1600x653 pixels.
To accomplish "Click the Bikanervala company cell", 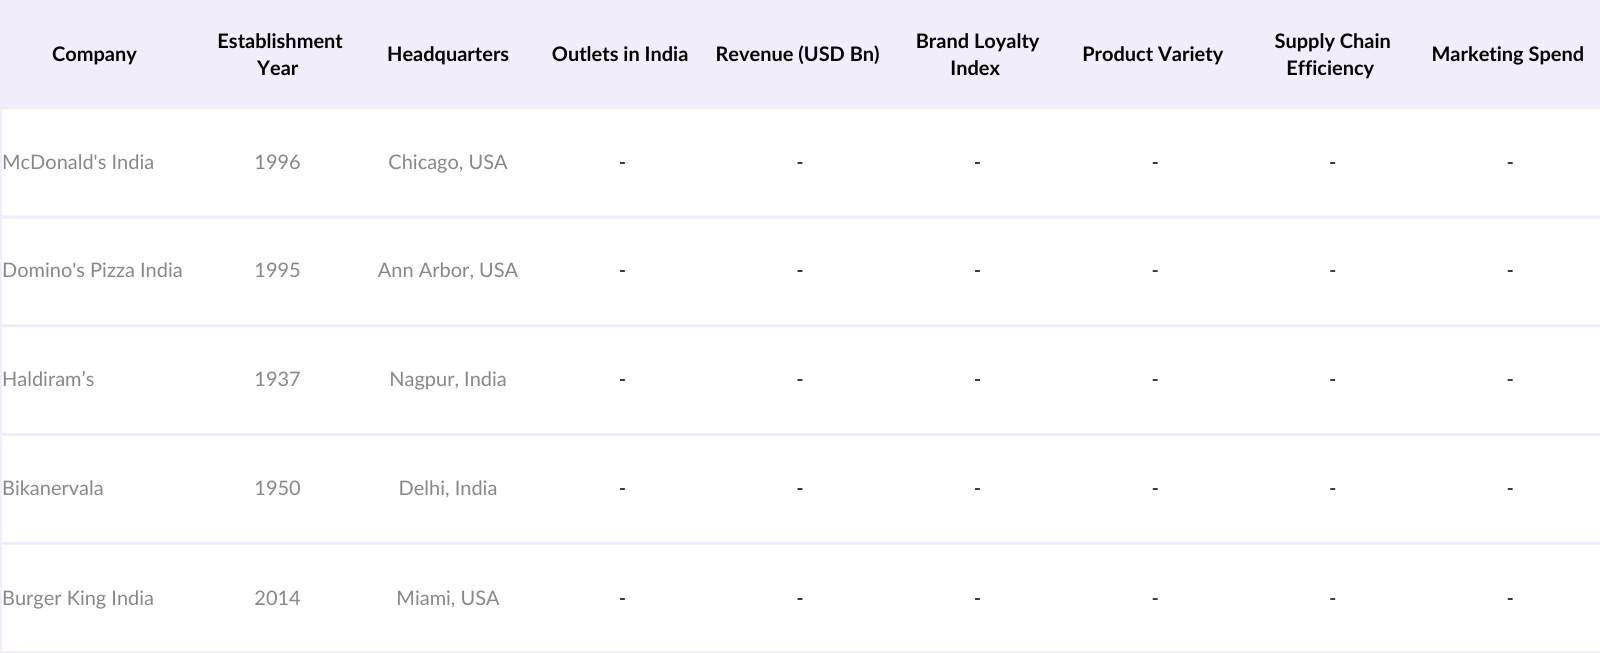I will (53, 488).
